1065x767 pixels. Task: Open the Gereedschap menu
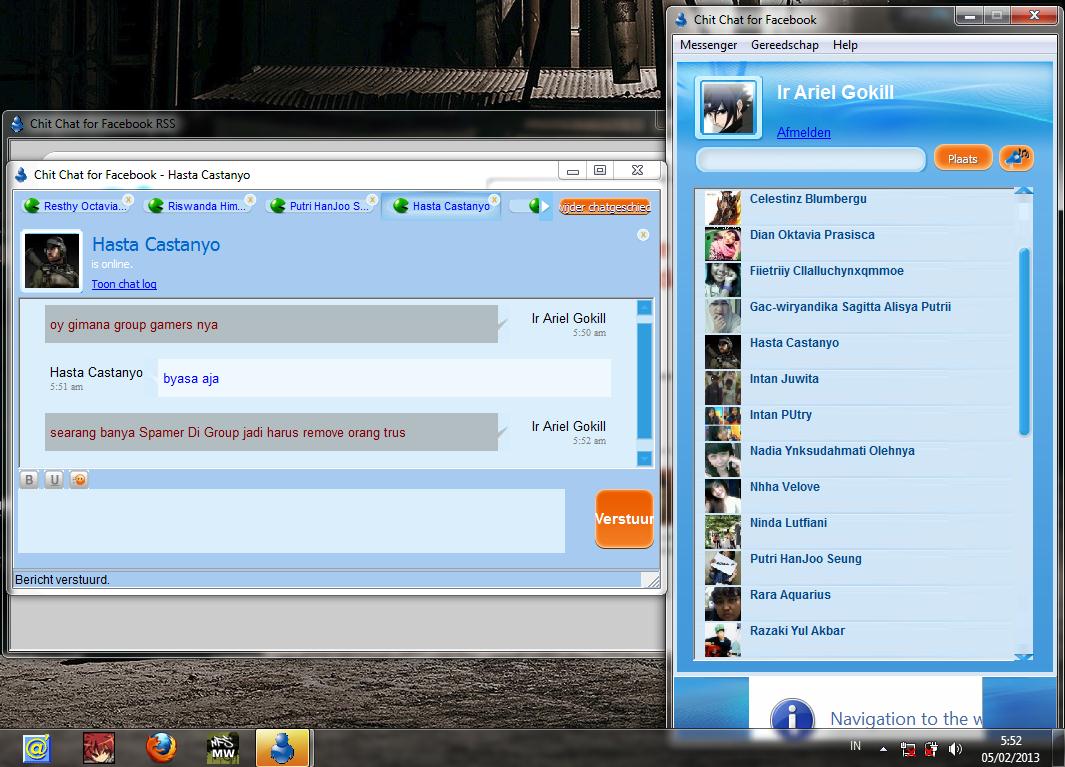point(784,45)
